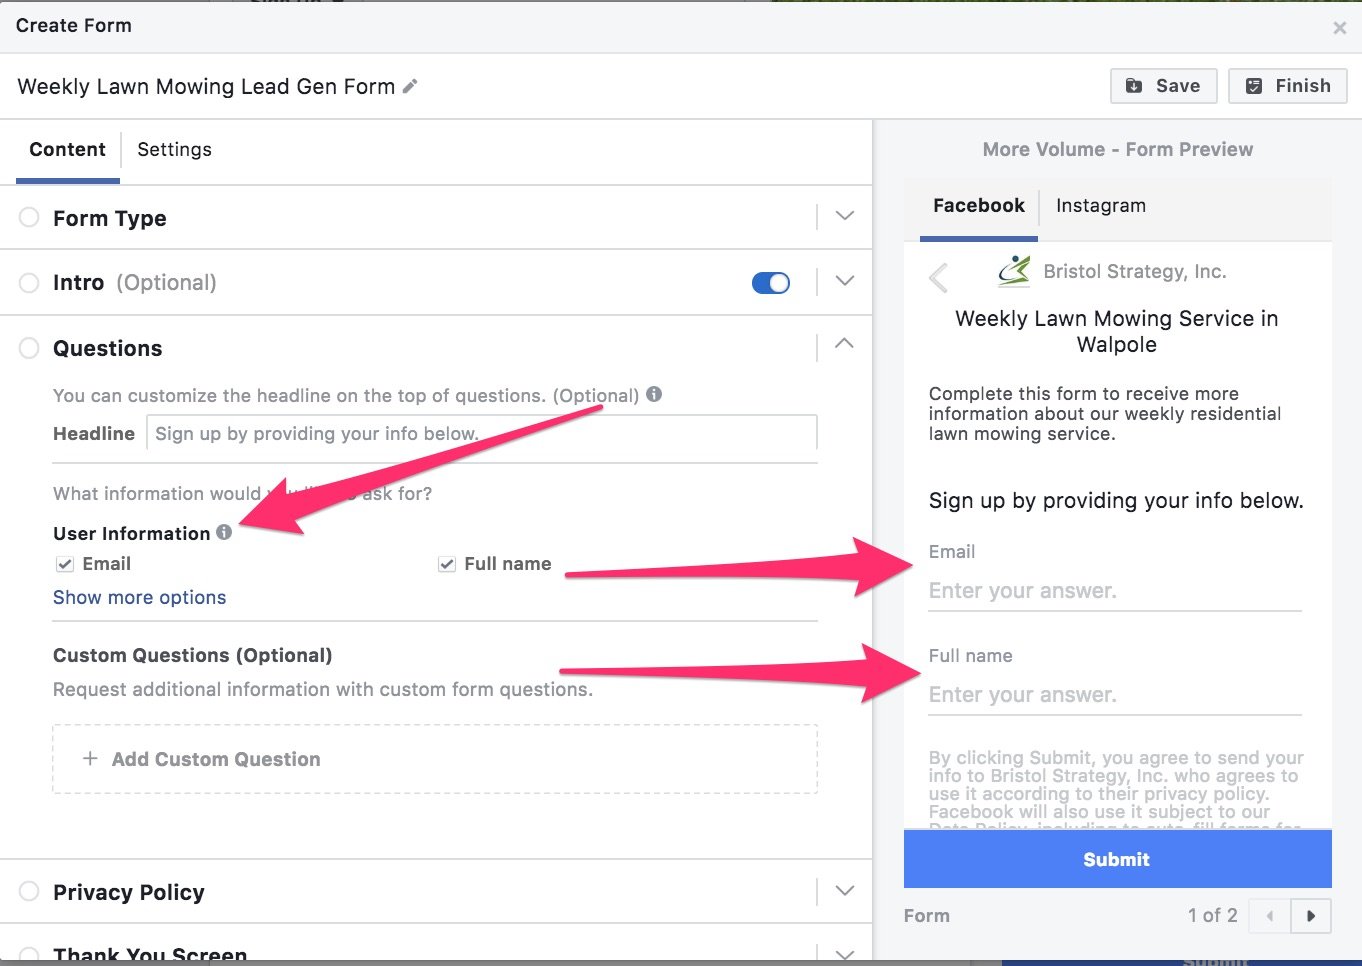The image size is (1362, 966).
Task: Edit the form name with the pencil icon
Action: point(410,87)
